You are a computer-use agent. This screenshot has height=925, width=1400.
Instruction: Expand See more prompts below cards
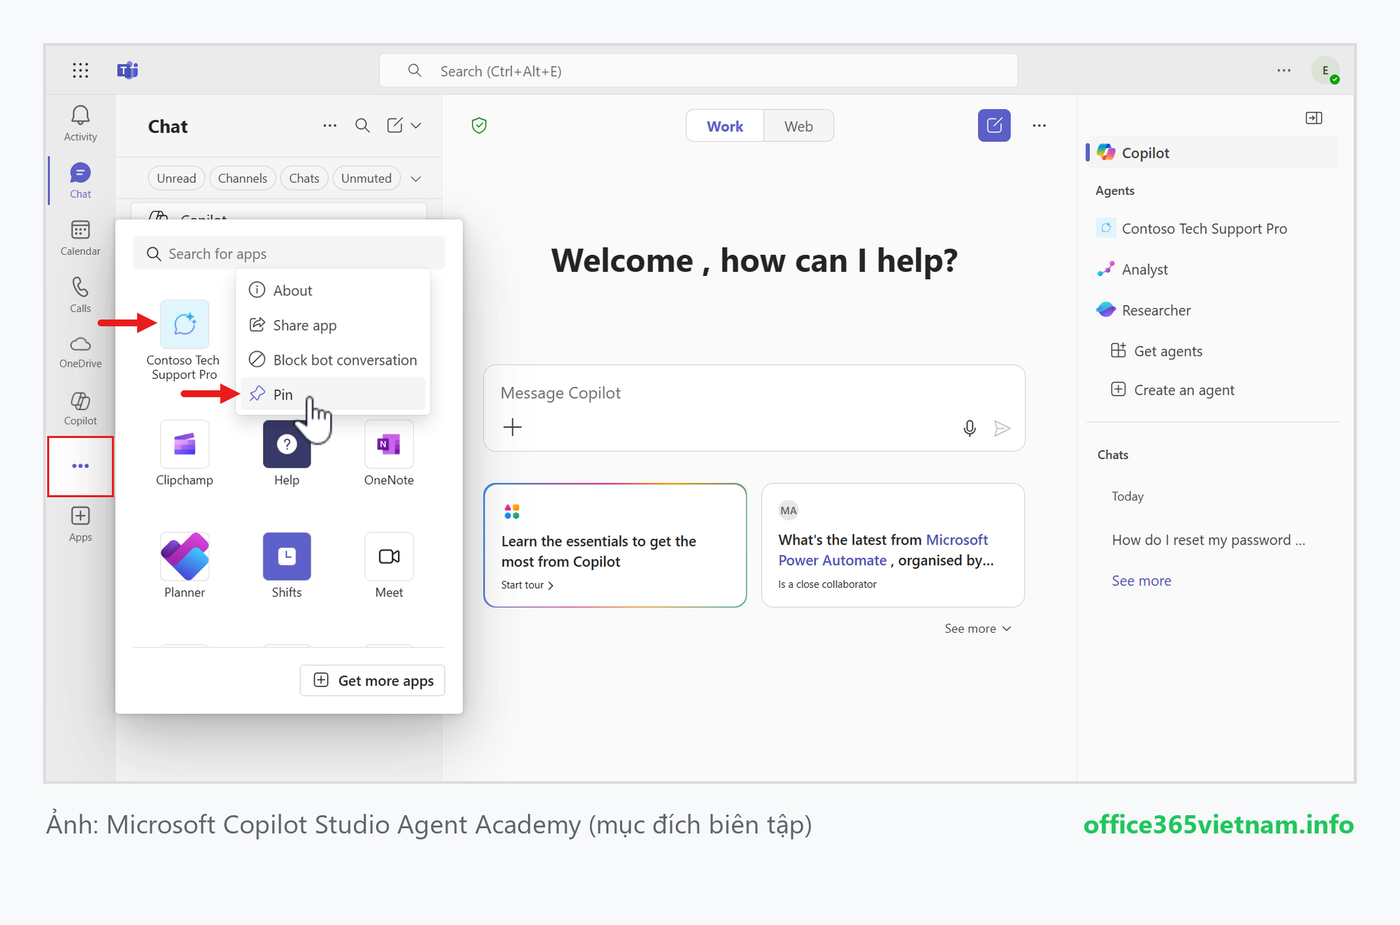[977, 628]
